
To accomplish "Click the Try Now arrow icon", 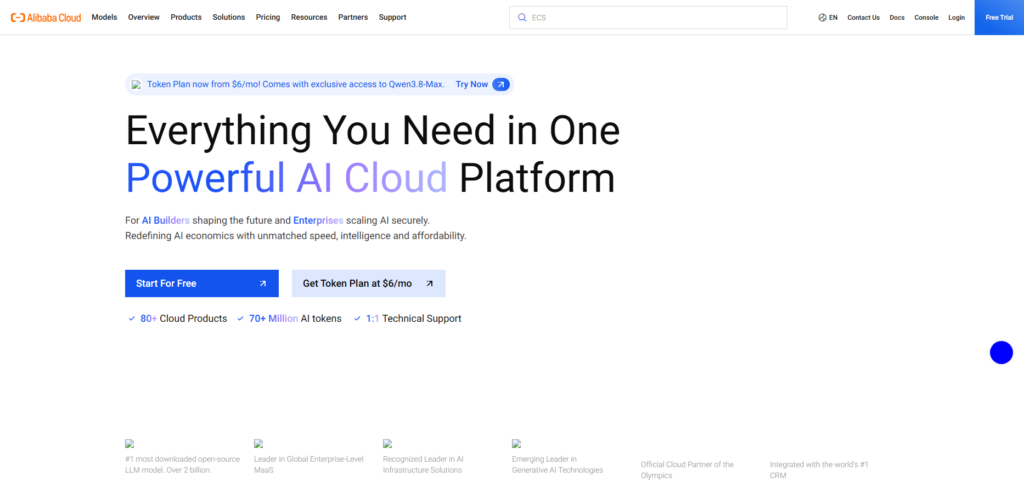I will click(501, 84).
